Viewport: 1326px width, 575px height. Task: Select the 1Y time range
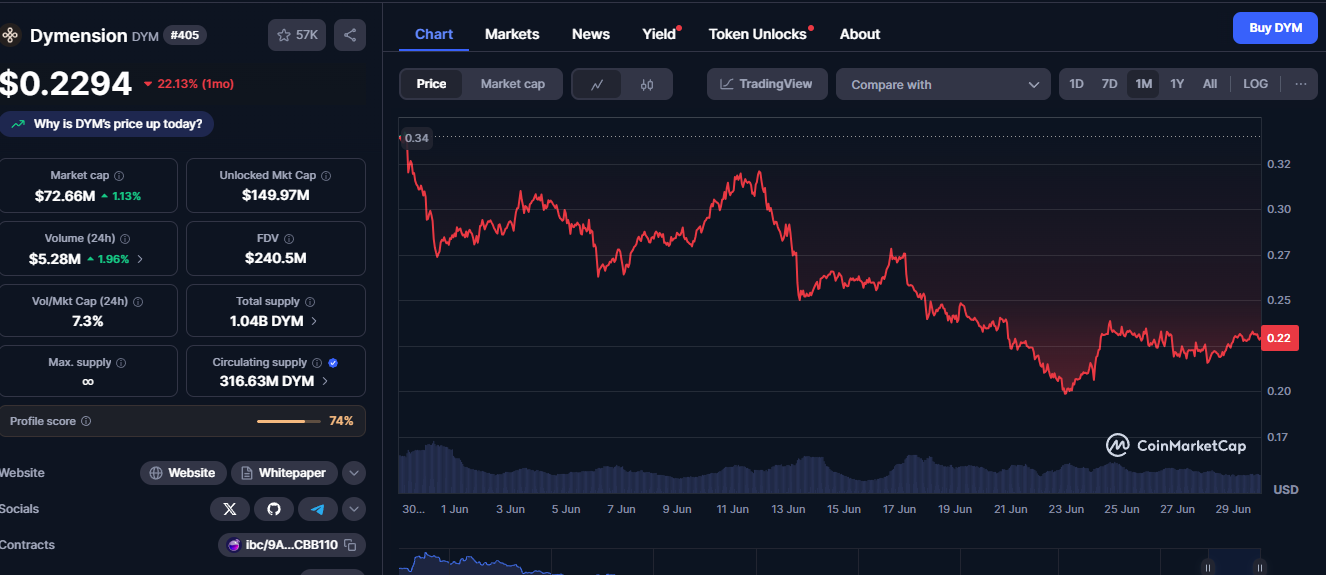click(x=1177, y=84)
